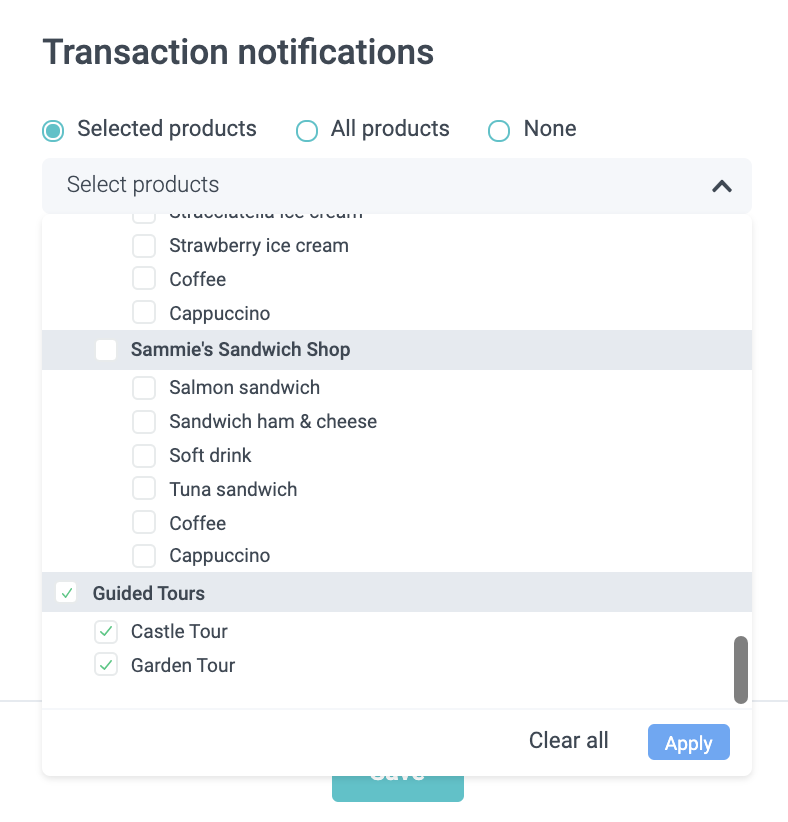788x822 pixels.
Task: Select all of Sammie's Sandwich Shop checkbox
Action: point(106,350)
